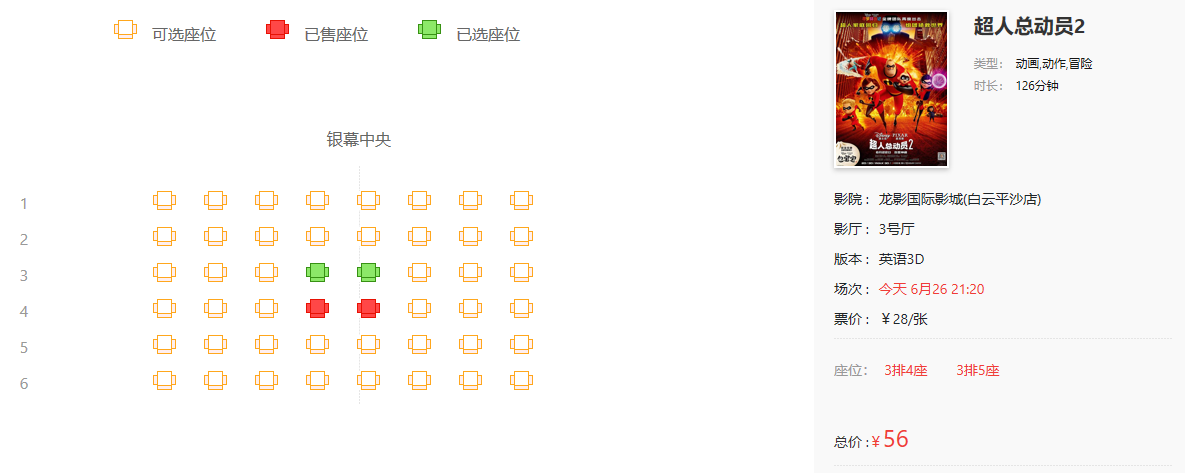Click the 3排4座 selected seat label
The width and height of the screenshot is (1185, 473).
pyautogui.click(x=905, y=371)
